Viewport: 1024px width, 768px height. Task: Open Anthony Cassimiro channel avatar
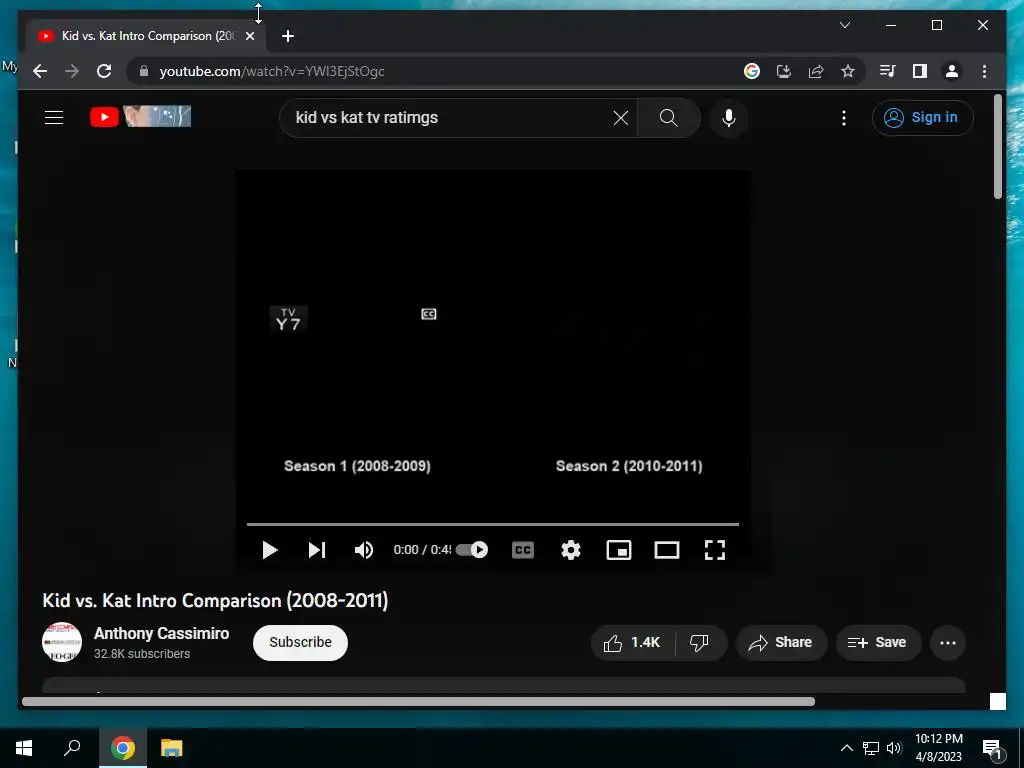point(62,643)
